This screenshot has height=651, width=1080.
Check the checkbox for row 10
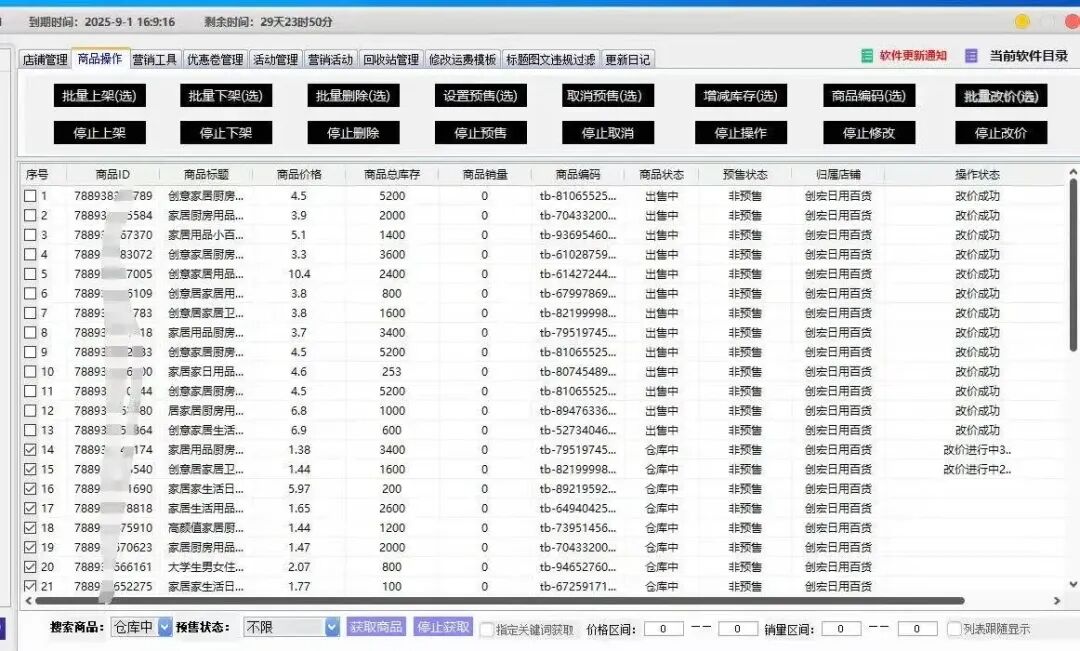30,371
